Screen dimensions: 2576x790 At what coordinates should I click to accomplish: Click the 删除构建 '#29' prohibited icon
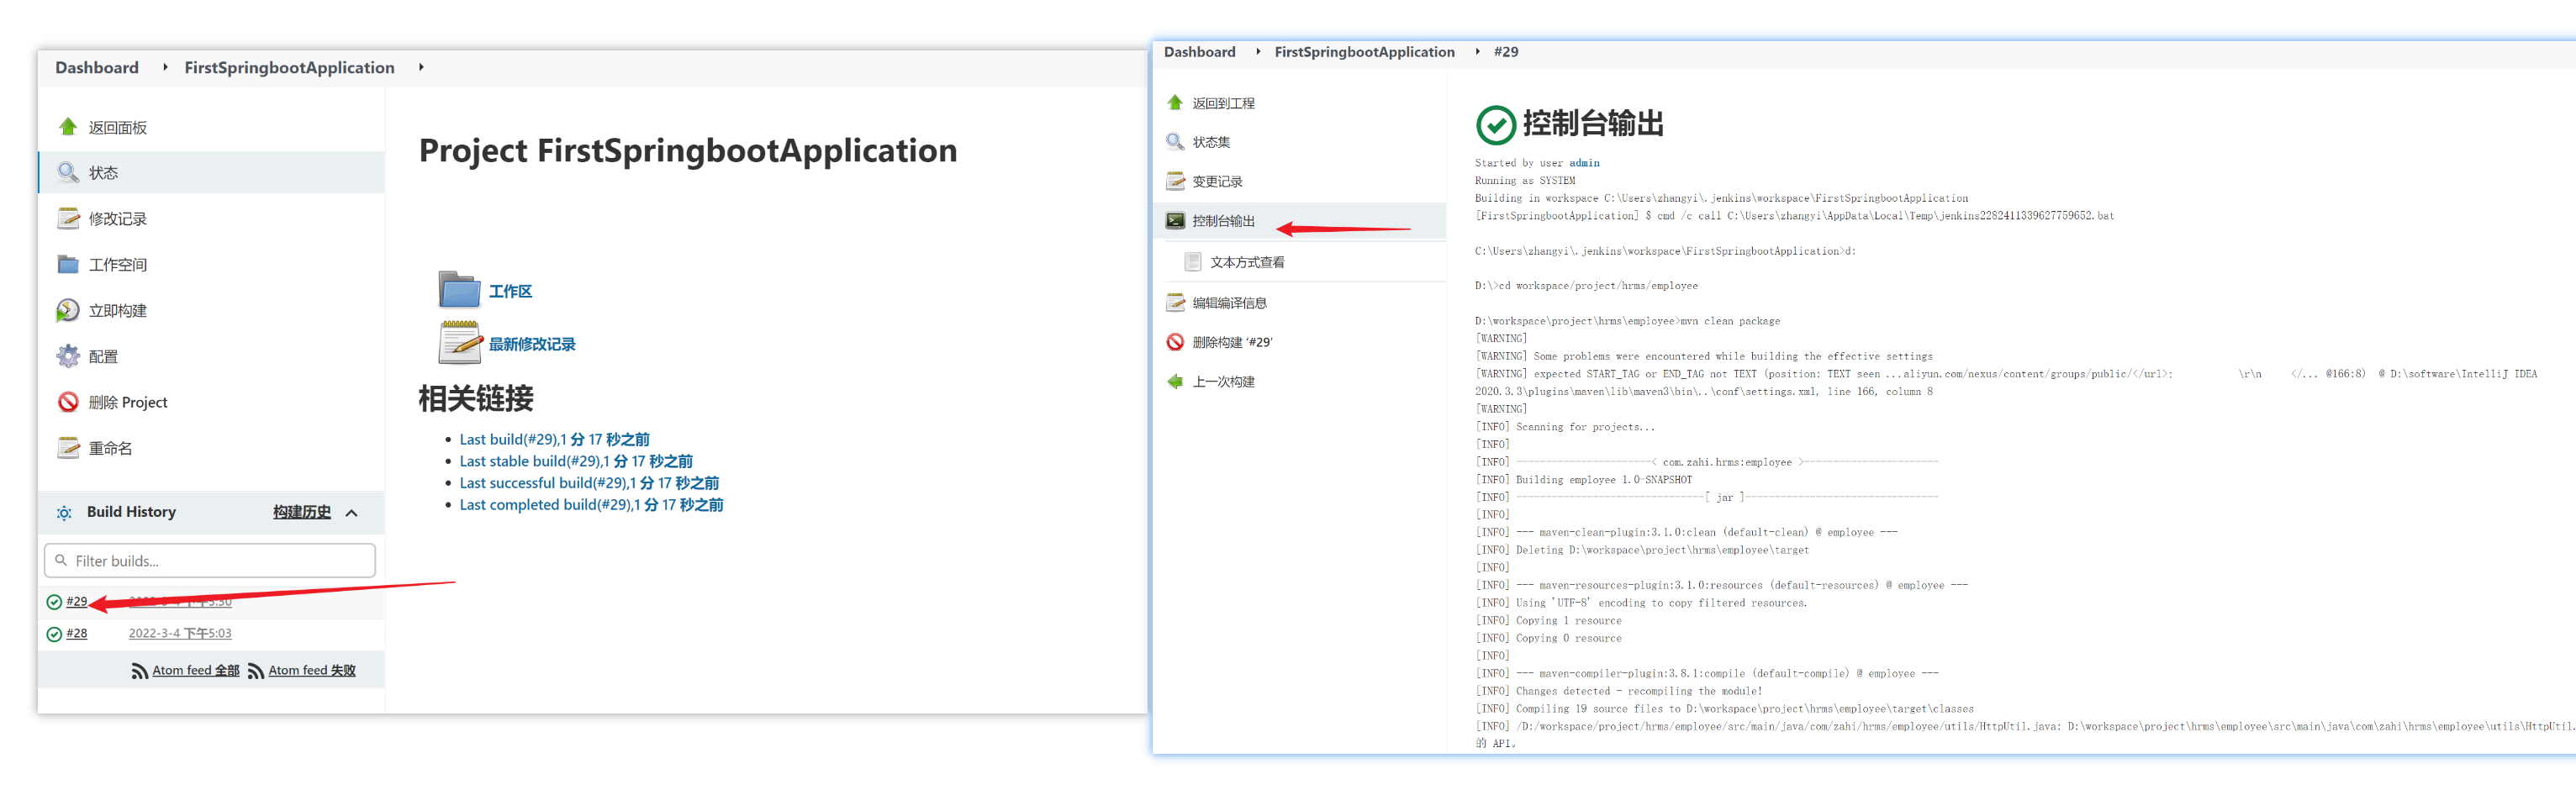(1175, 342)
